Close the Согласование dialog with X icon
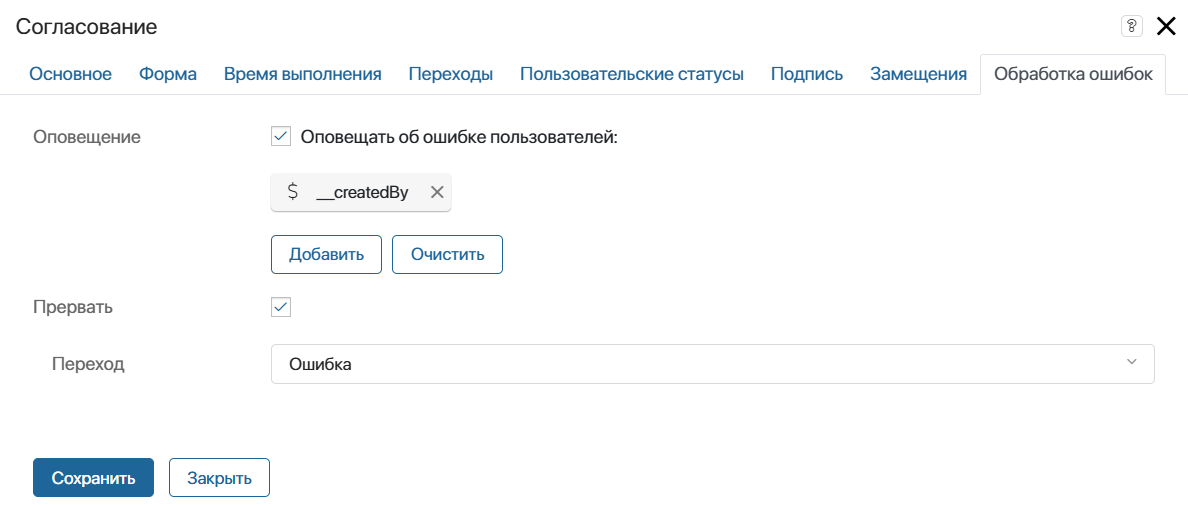 1166,26
